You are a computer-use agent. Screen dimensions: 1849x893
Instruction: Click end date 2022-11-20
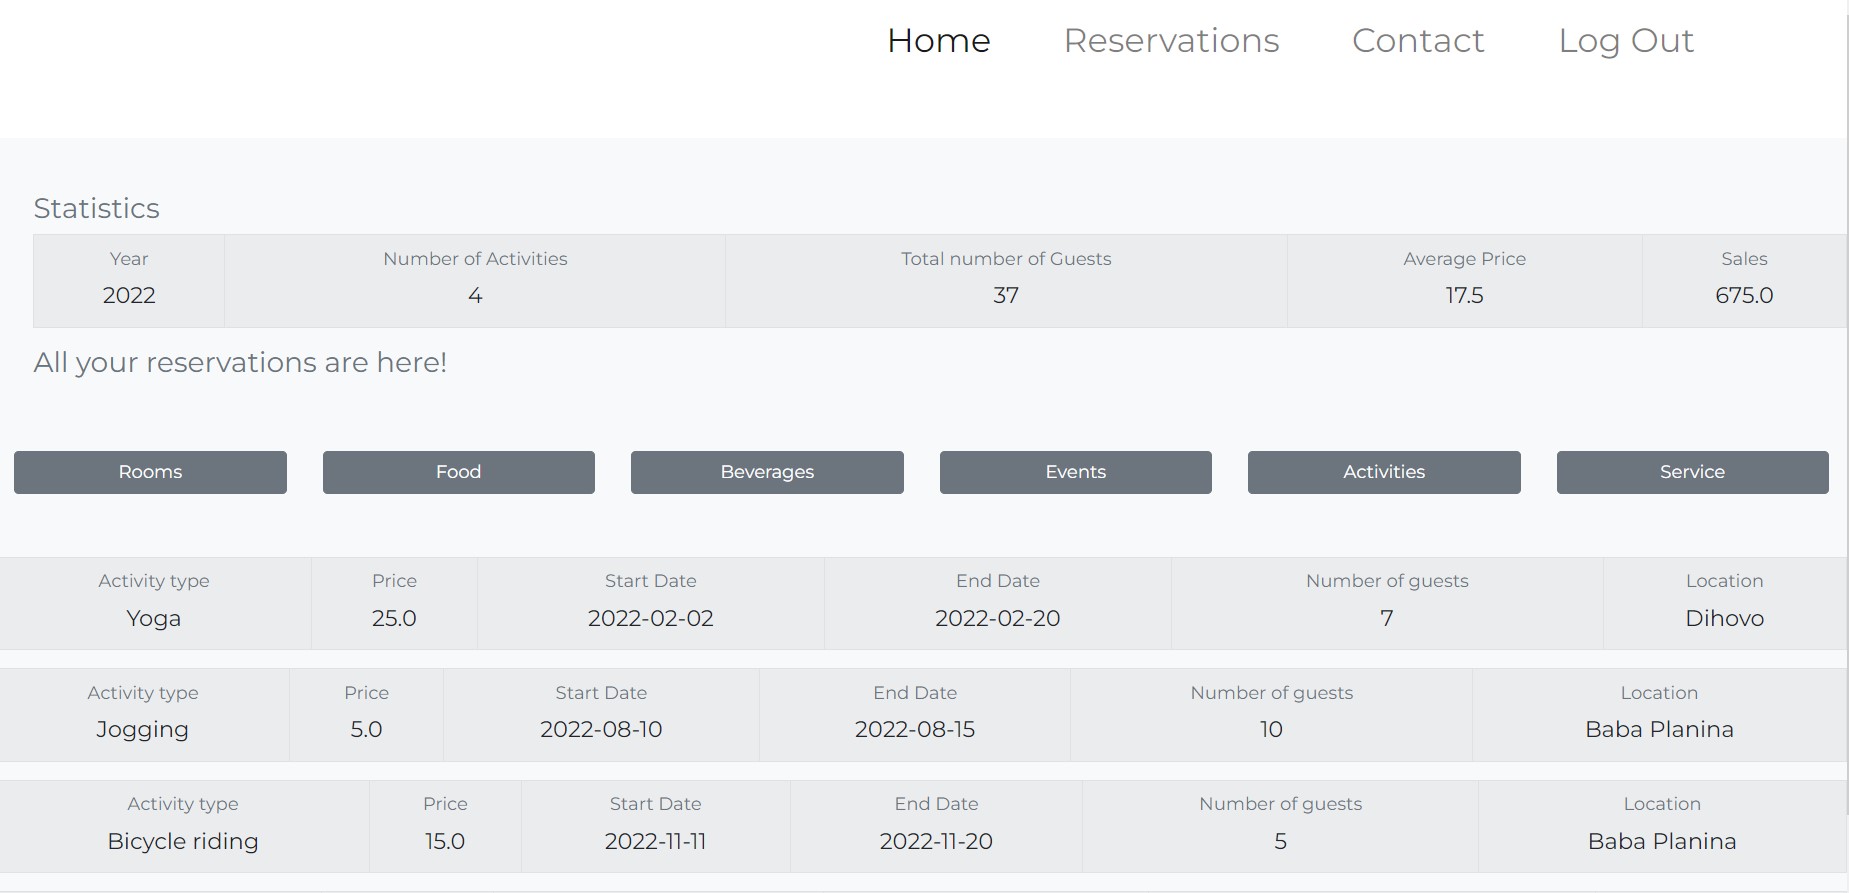coord(936,841)
